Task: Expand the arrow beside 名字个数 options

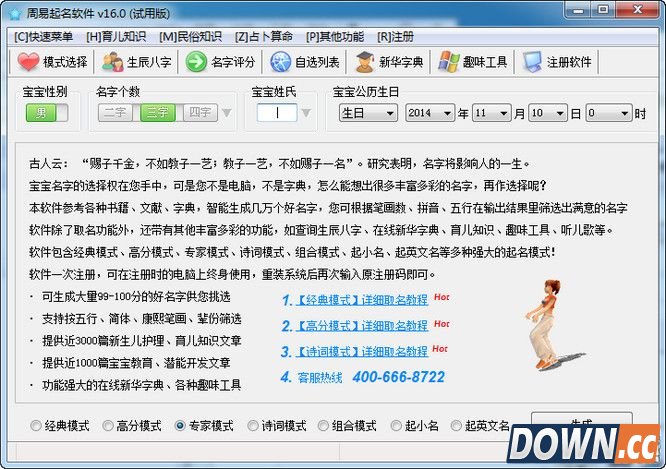Action: coord(227,113)
